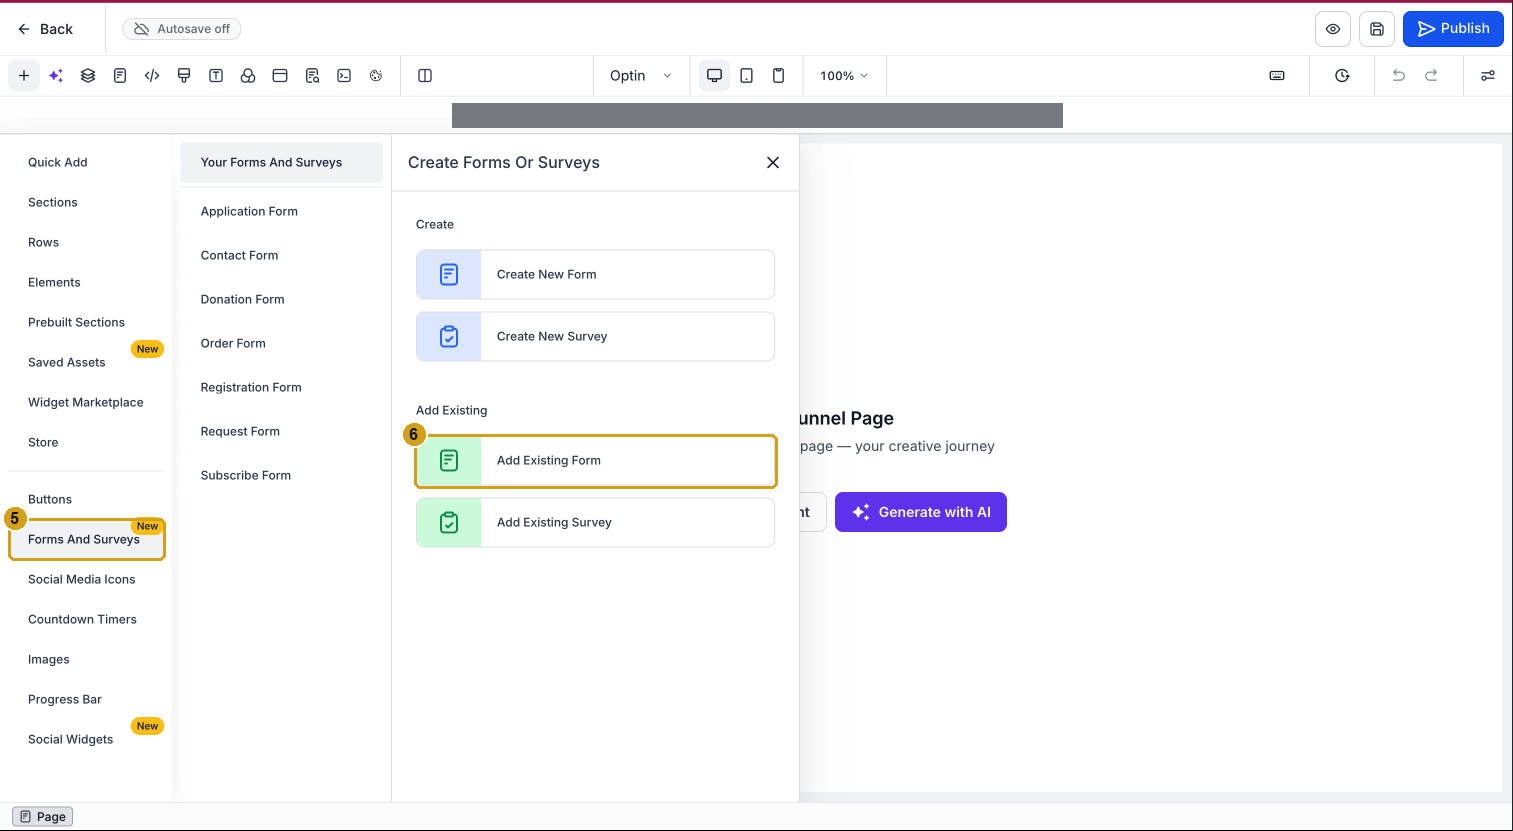Open Countdown Timers in sidebar

(x=83, y=619)
